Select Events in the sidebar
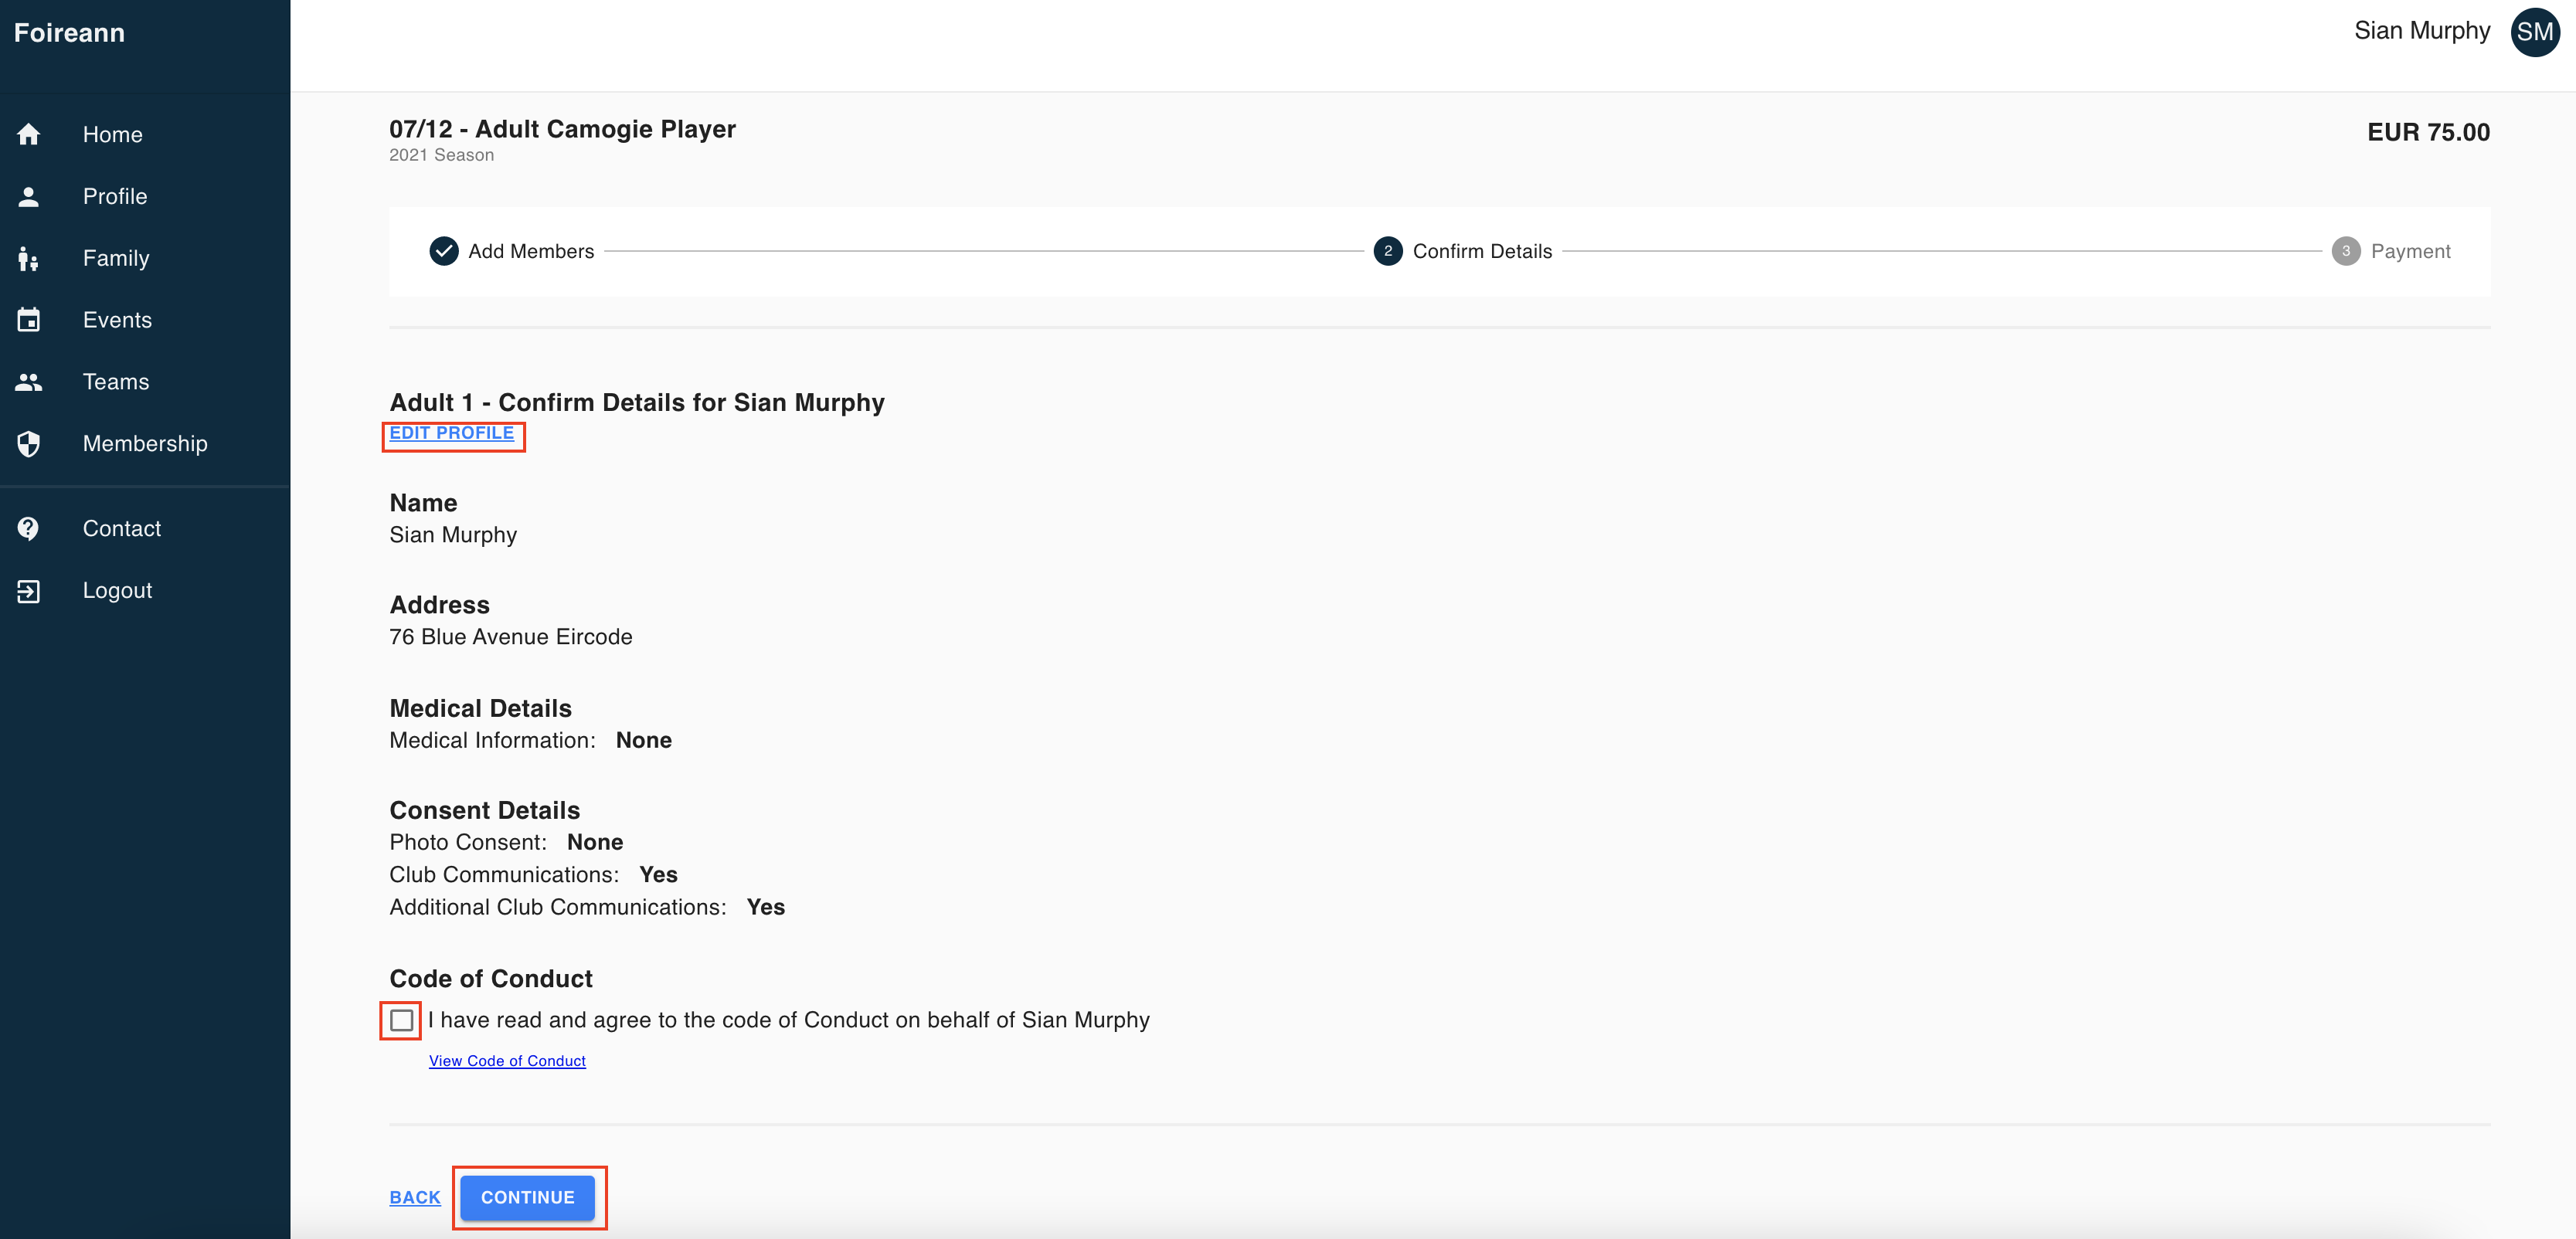This screenshot has width=2576, height=1239. click(x=145, y=320)
